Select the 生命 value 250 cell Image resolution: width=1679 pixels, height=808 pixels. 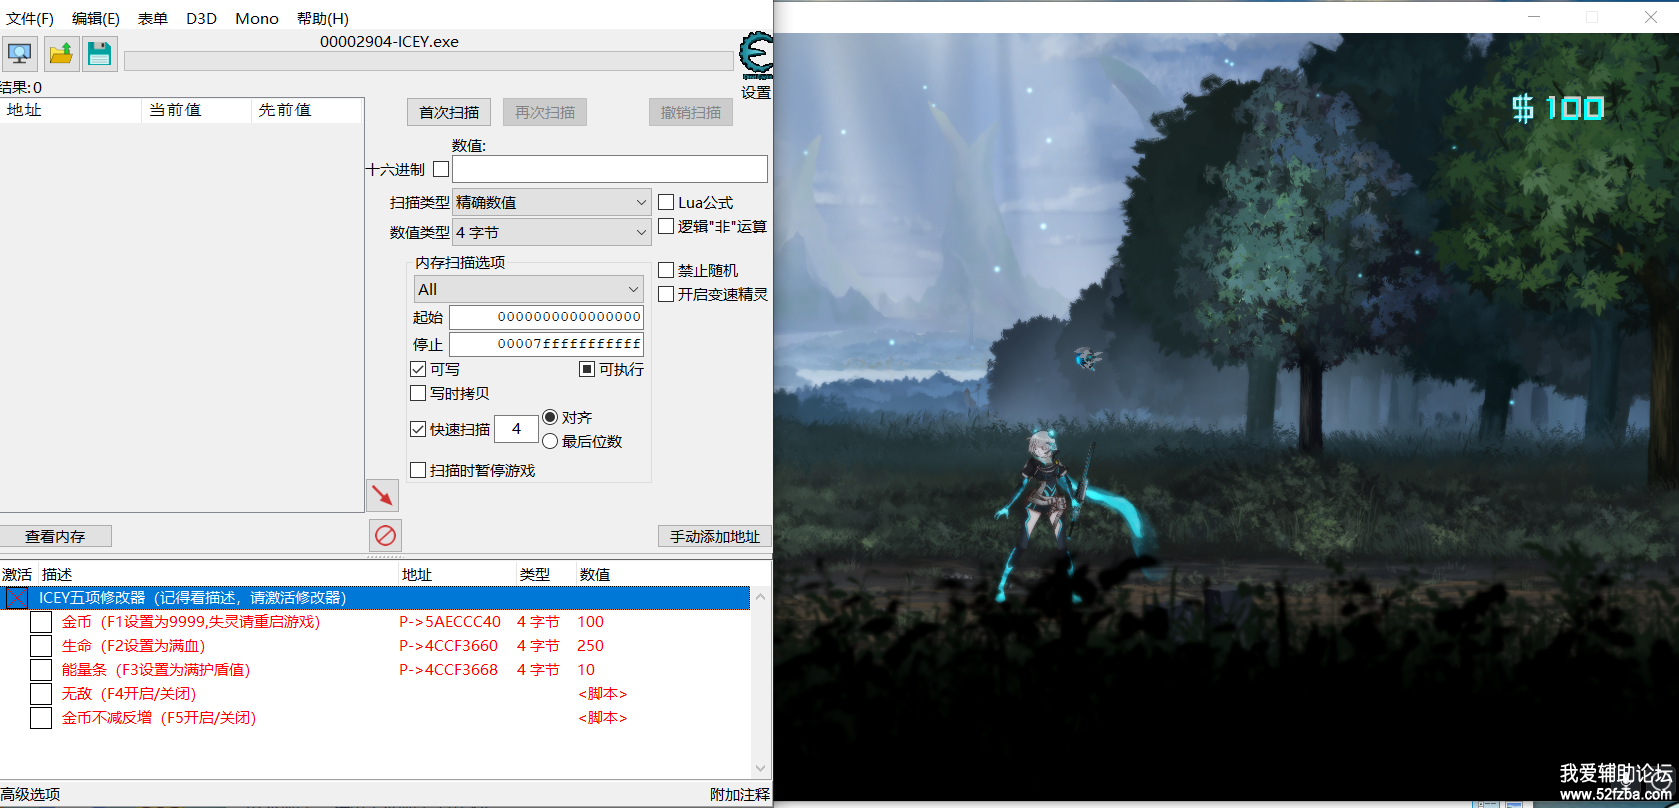[590, 646]
